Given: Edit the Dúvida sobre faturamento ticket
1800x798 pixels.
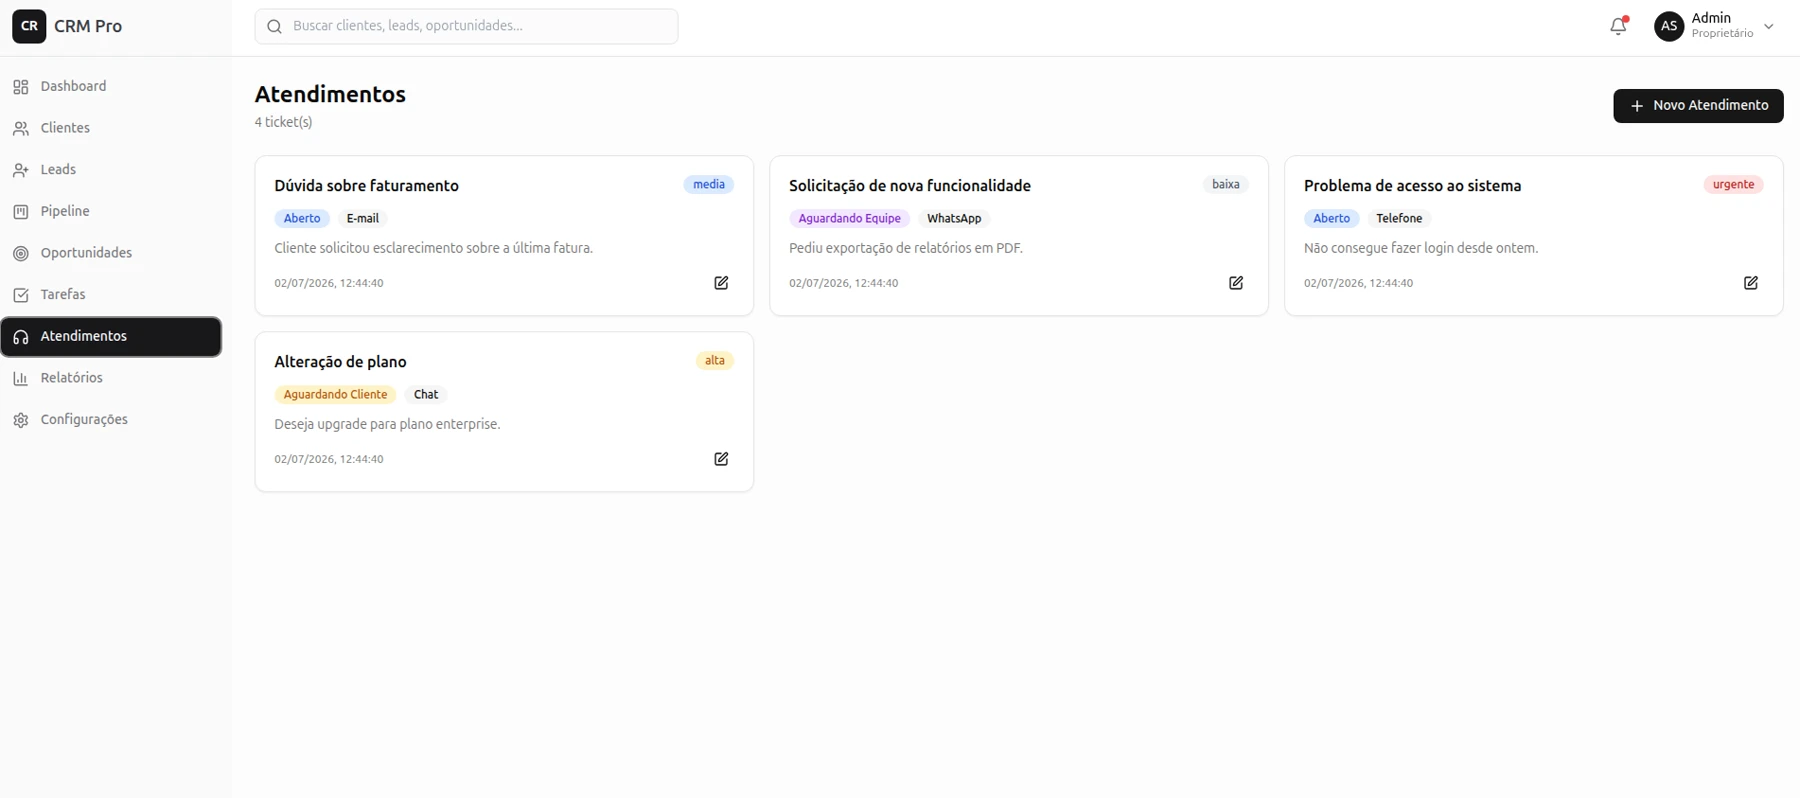Looking at the screenshot, I should pyautogui.click(x=721, y=283).
